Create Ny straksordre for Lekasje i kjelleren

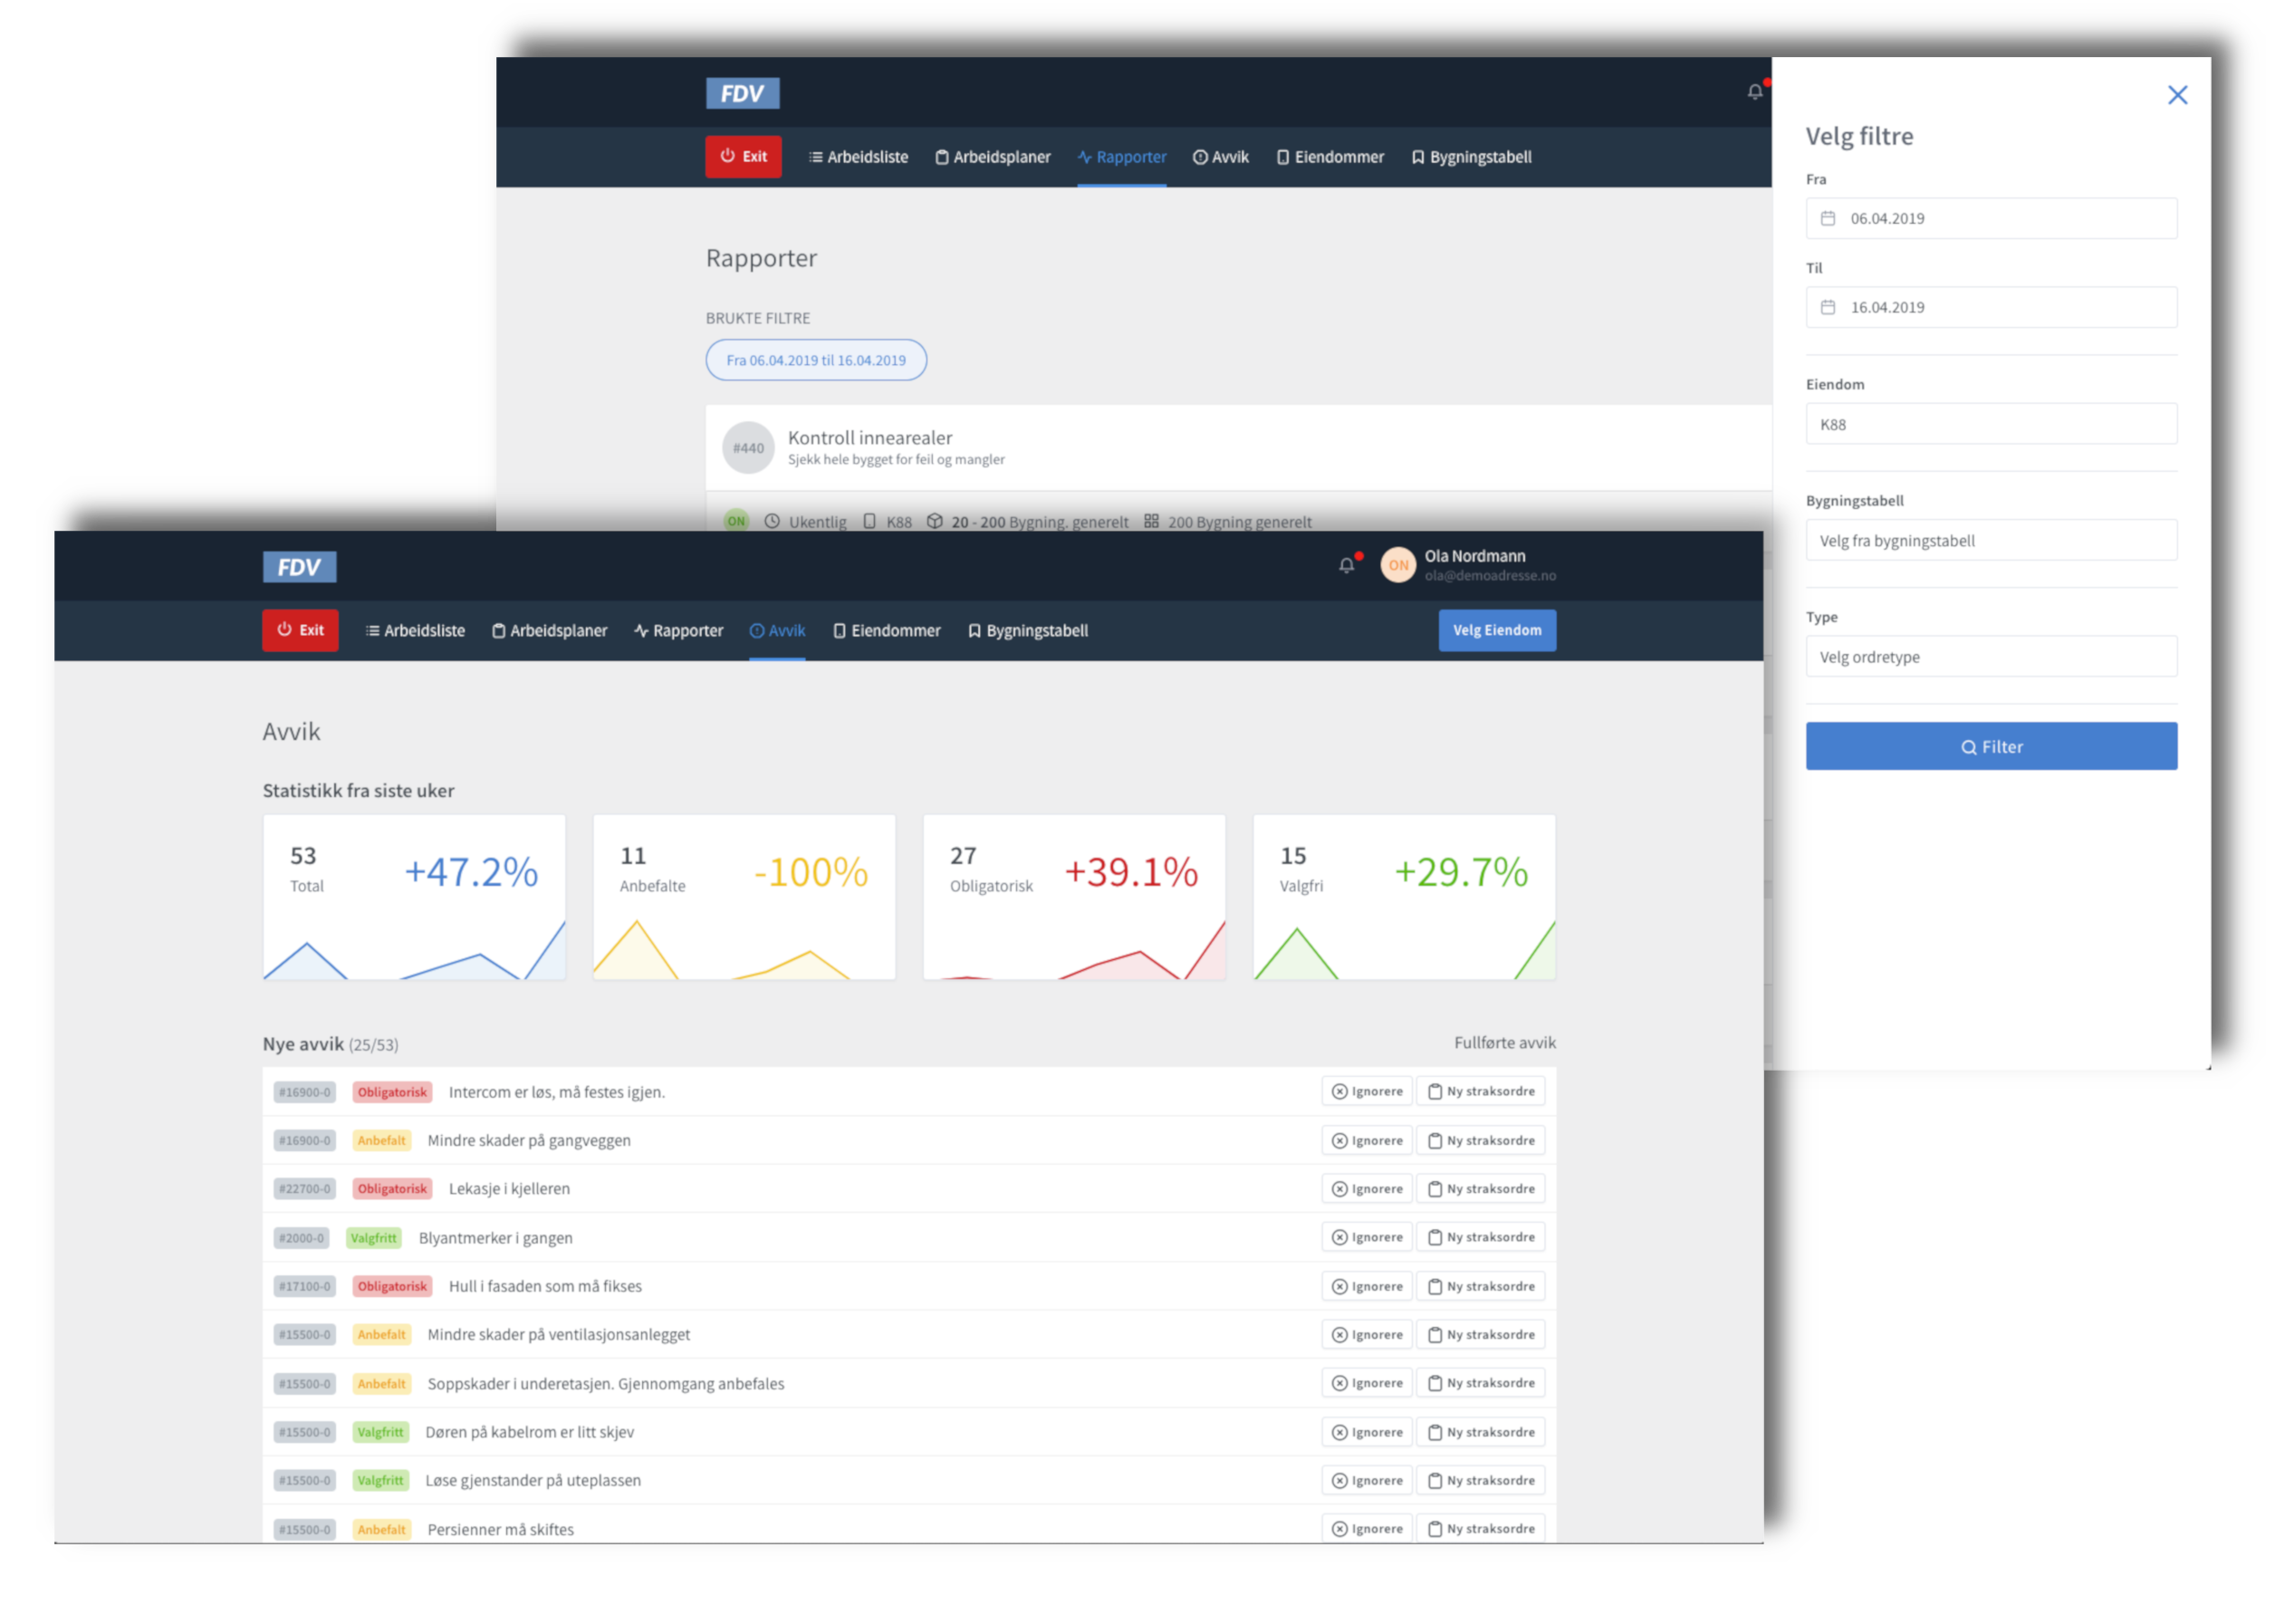1481,1188
